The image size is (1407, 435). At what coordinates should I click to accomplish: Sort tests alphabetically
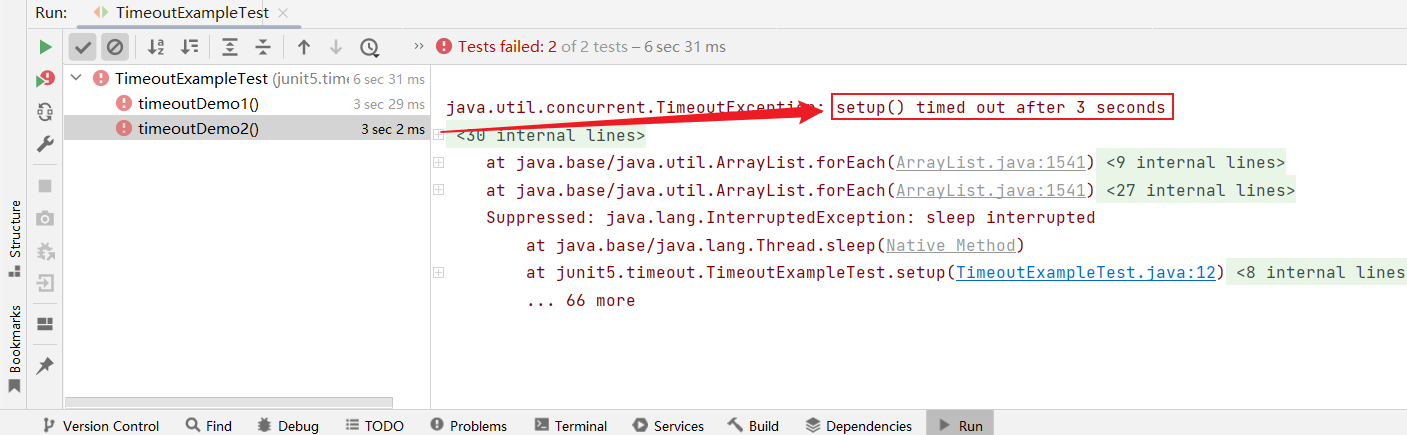pyautogui.click(x=155, y=47)
